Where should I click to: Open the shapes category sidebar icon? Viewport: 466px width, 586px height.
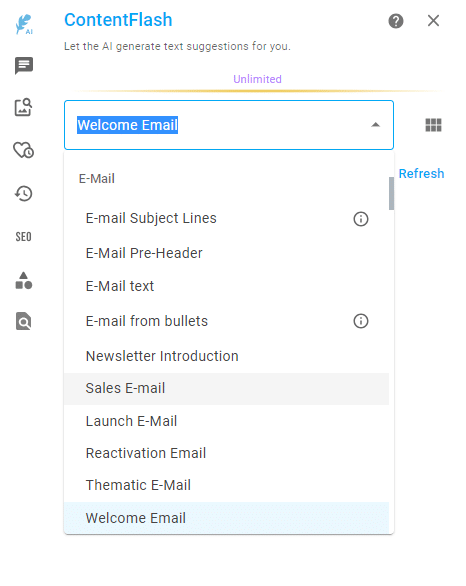(24, 280)
